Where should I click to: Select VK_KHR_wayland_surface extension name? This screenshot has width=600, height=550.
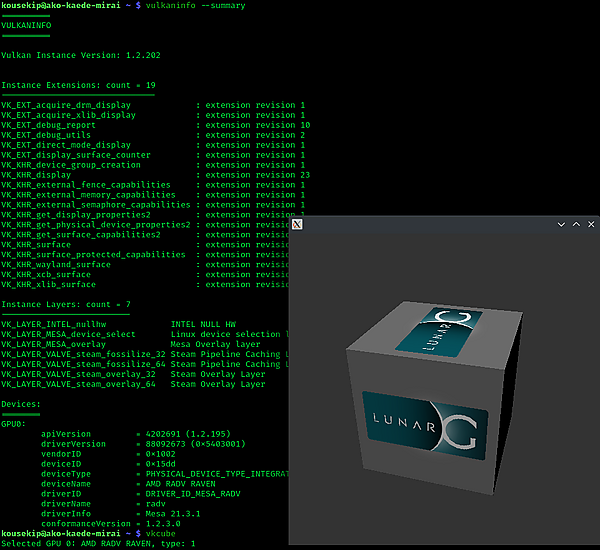pos(56,264)
